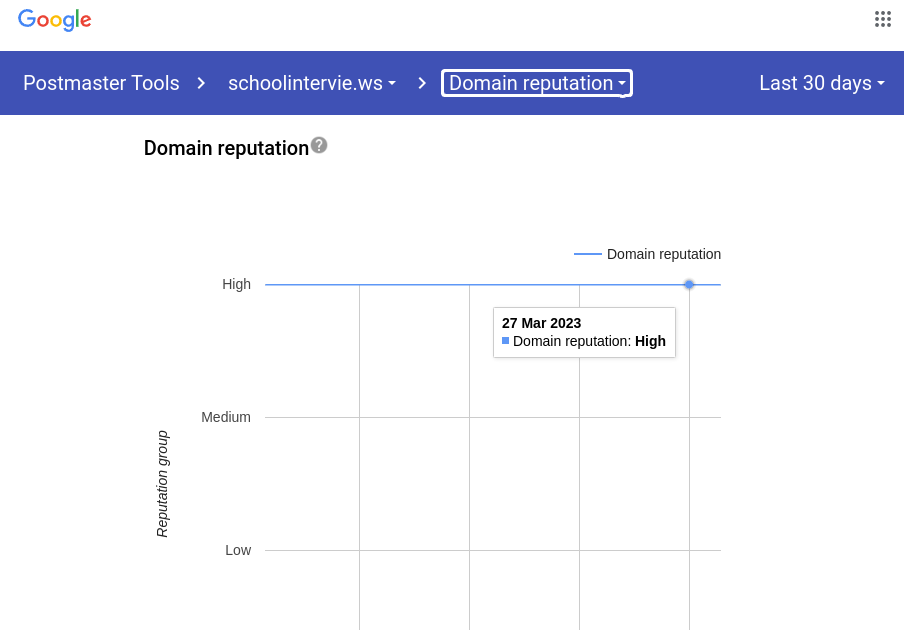Open the Last 30 days range dropdown

click(x=822, y=83)
